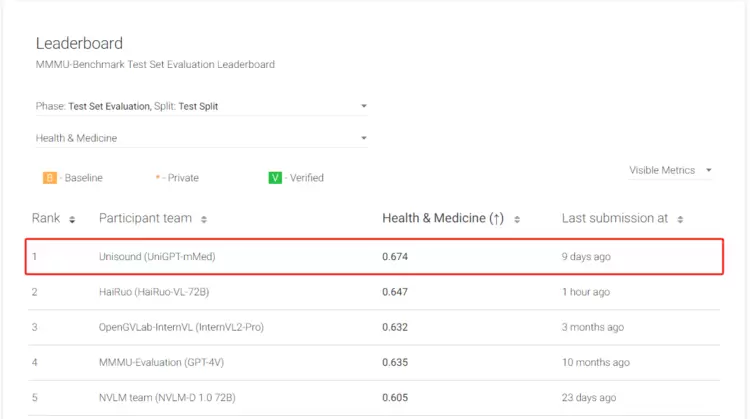Click the Leaderboard heading
Image resolution: width=750 pixels, height=419 pixels.
[x=79, y=43]
